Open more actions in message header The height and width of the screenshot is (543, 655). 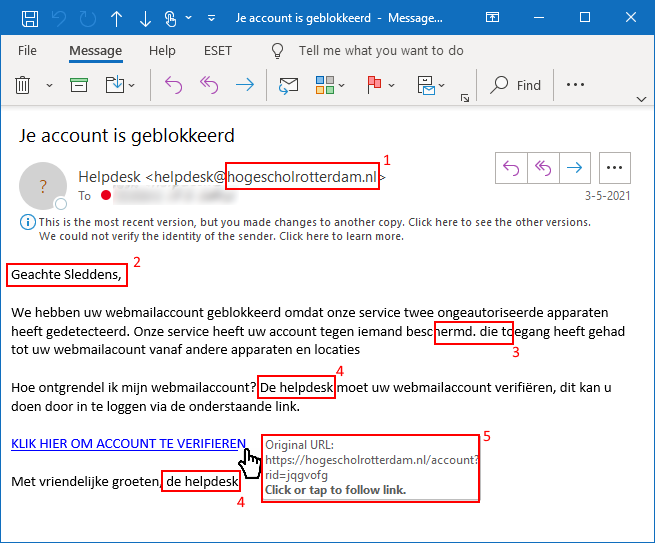tap(614, 168)
